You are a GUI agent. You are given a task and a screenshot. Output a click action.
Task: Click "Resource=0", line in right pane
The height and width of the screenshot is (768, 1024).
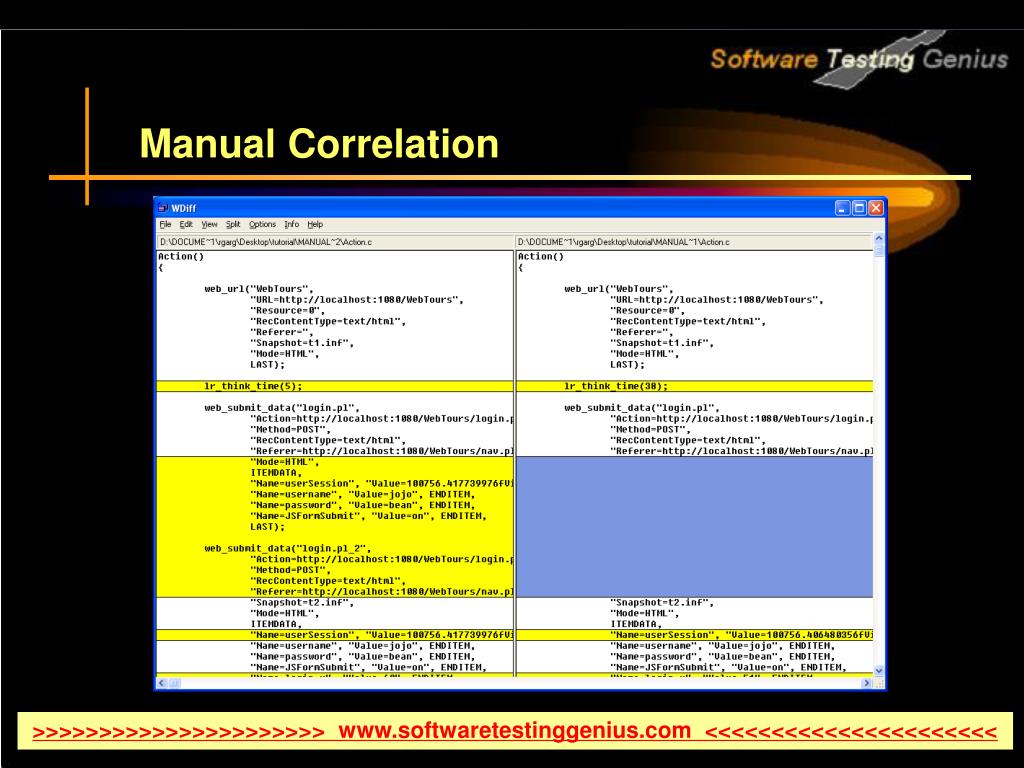pos(647,310)
